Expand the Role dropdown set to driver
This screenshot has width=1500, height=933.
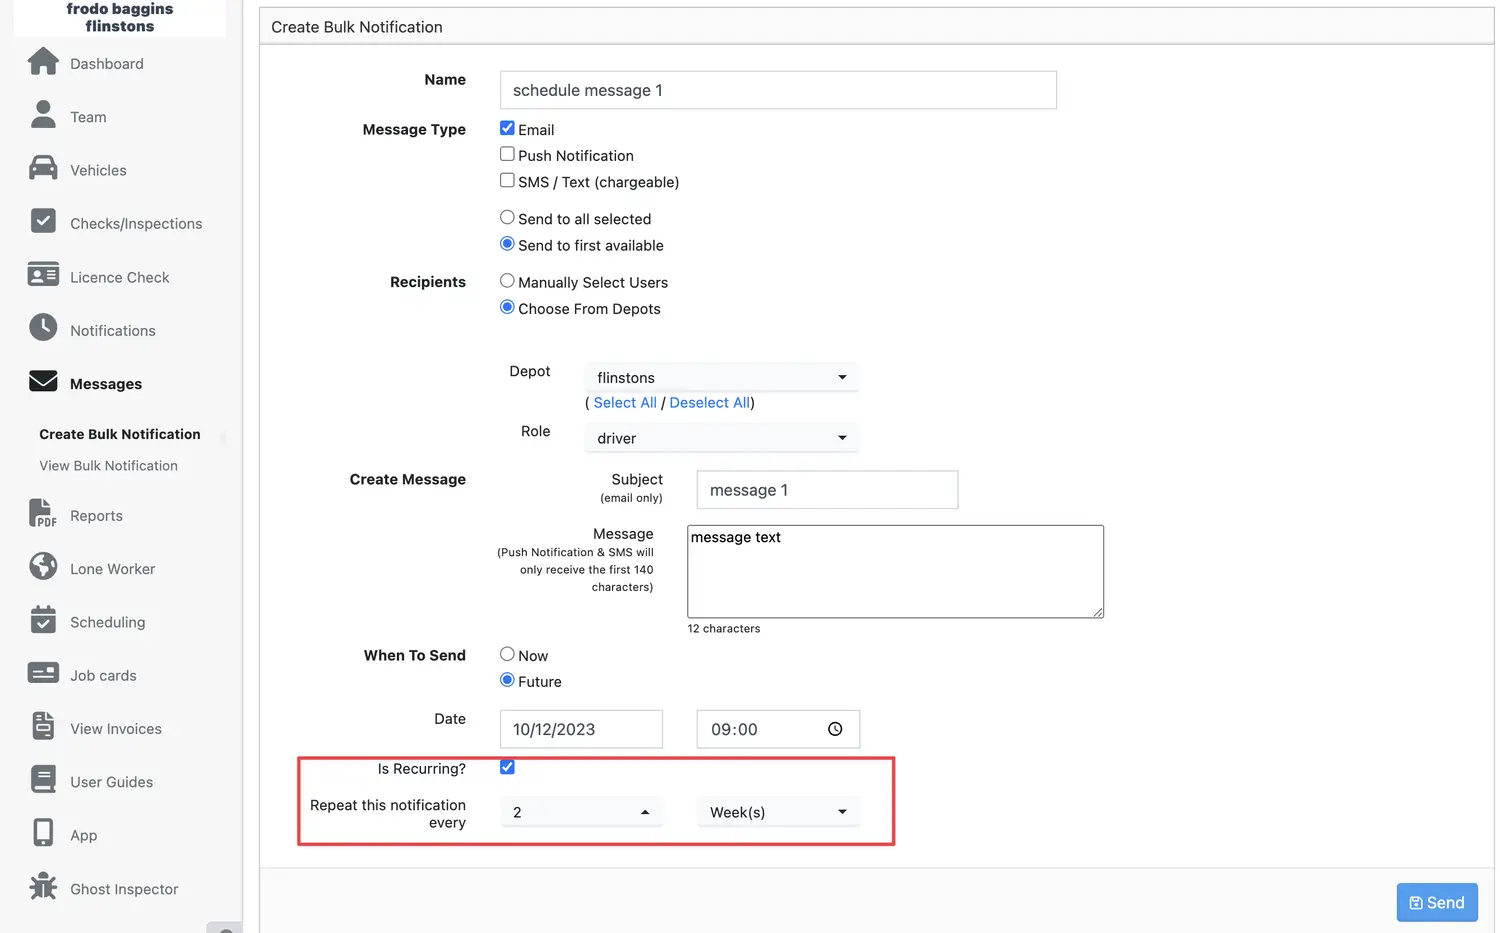[721, 438]
